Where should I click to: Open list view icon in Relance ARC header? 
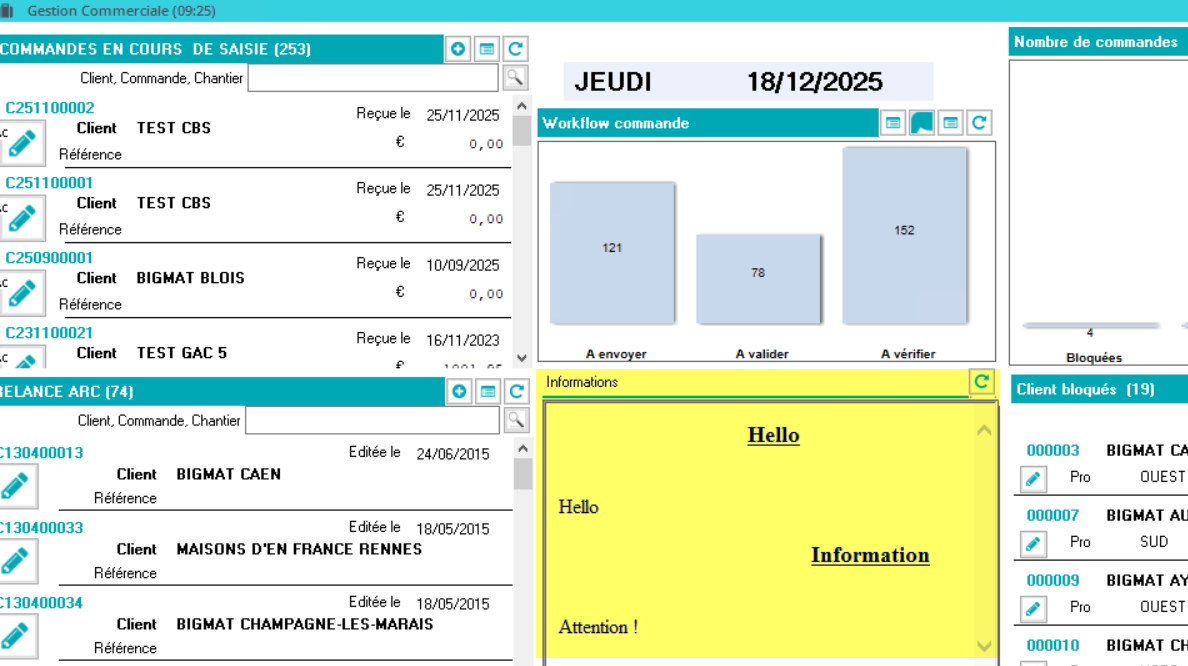(488, 391)
